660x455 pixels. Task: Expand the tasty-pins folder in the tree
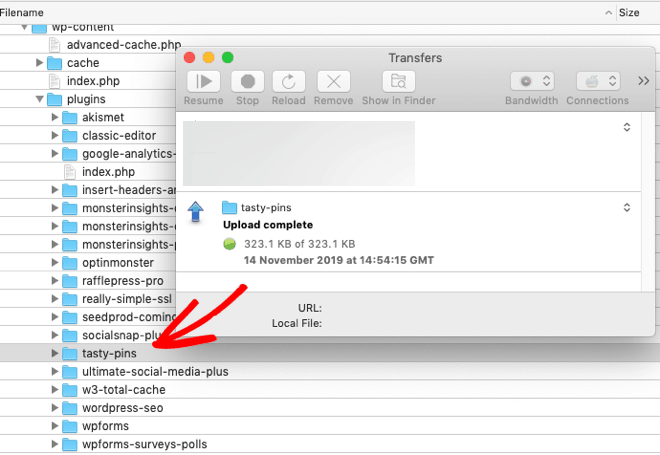pyautogui.click(x=55, y=354)
